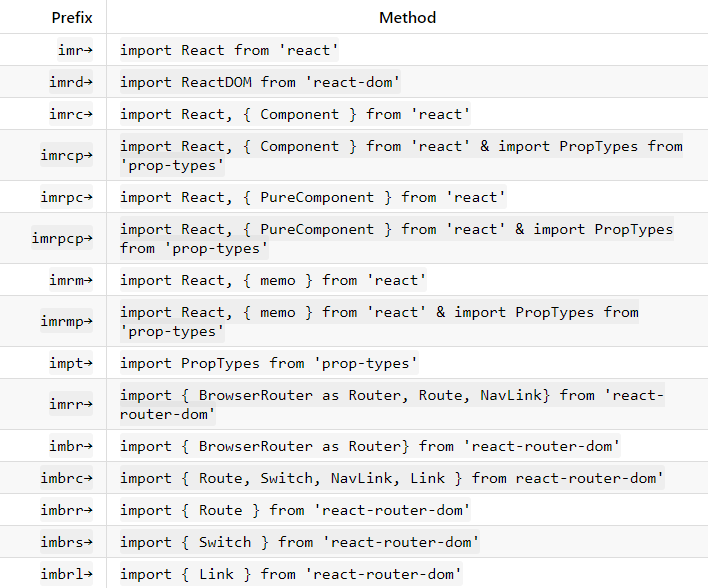708x588 pixels.
Task: Click the imrc→ prefix cell
Action: coord(71,114)
